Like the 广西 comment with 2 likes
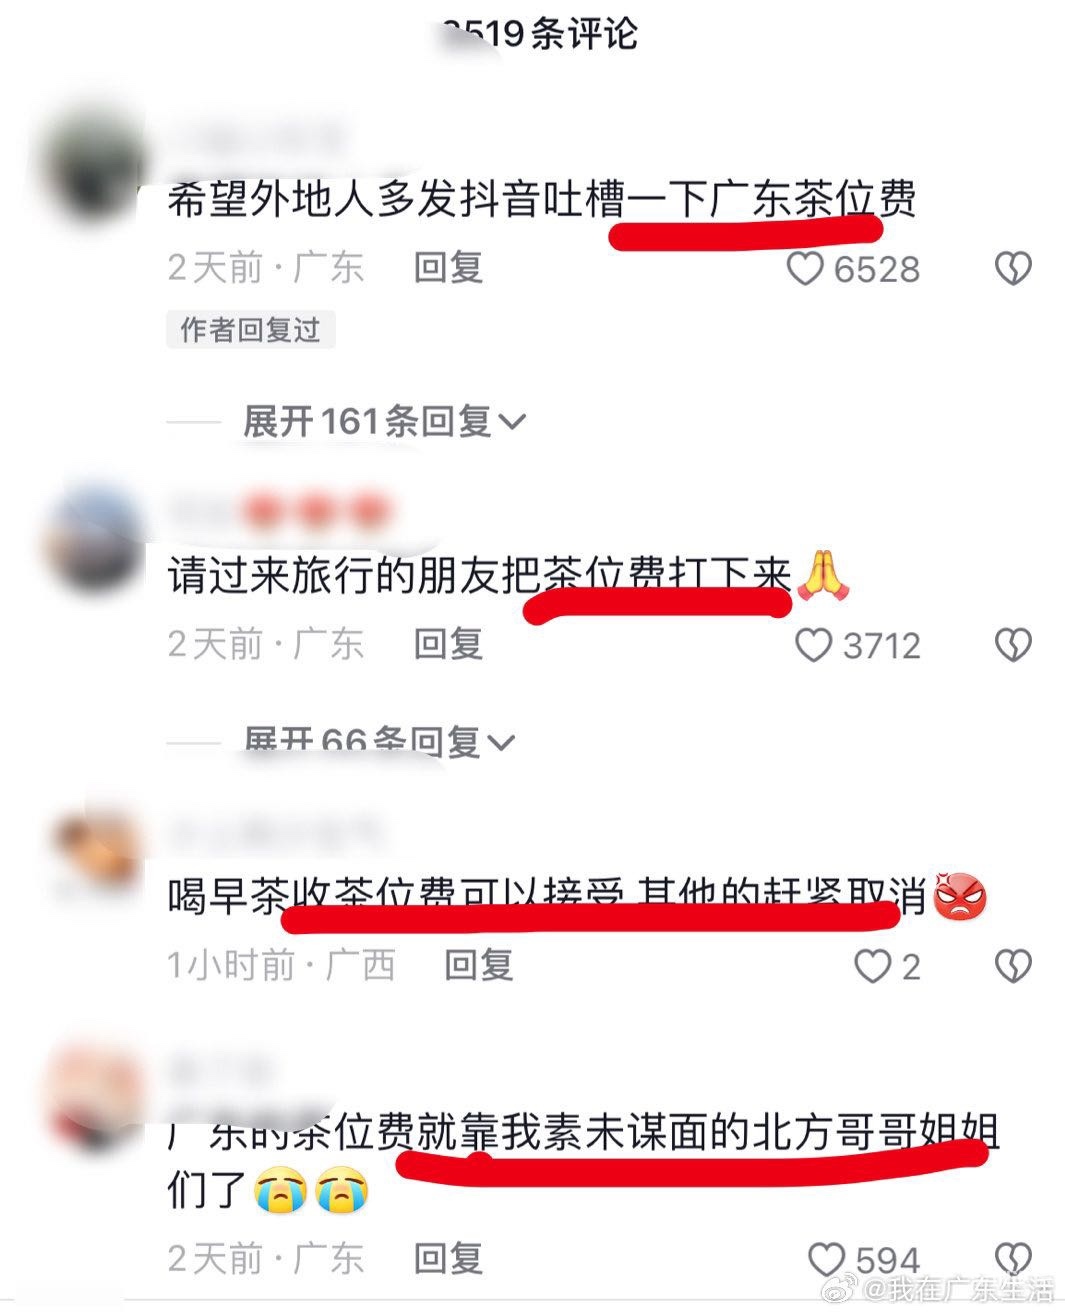The height and width of the screenshot is (1314, 1065). click(x=872, y=966)
